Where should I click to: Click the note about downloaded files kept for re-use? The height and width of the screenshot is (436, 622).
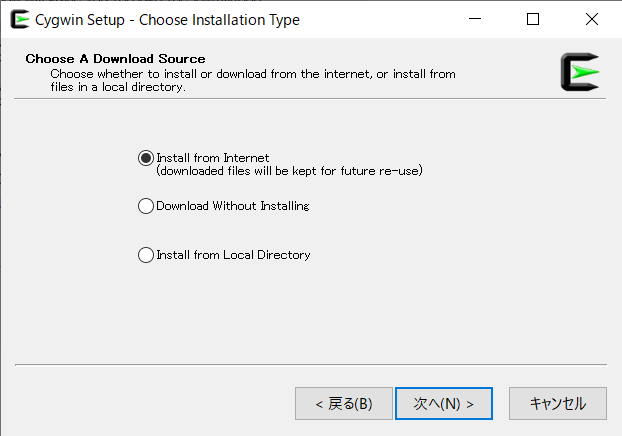pyautogui.click(x=290, y=171)
